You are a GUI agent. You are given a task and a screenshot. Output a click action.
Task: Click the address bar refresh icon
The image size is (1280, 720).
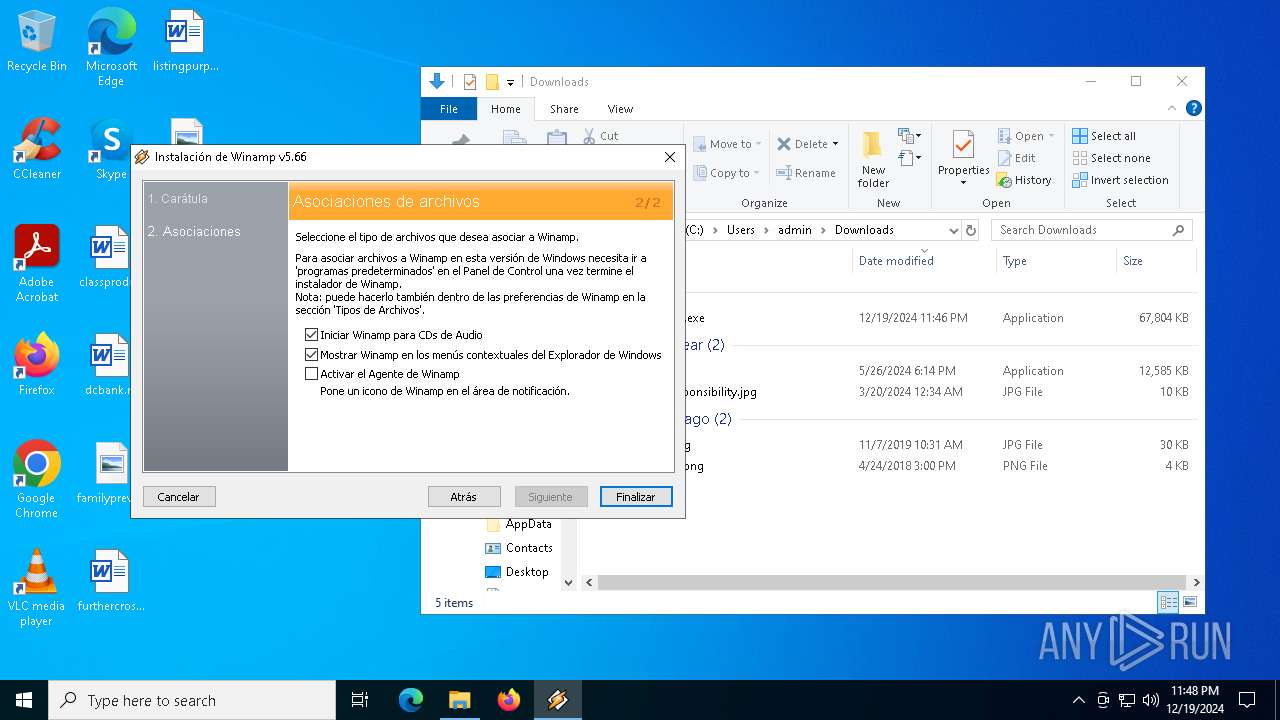click(970, 230)
